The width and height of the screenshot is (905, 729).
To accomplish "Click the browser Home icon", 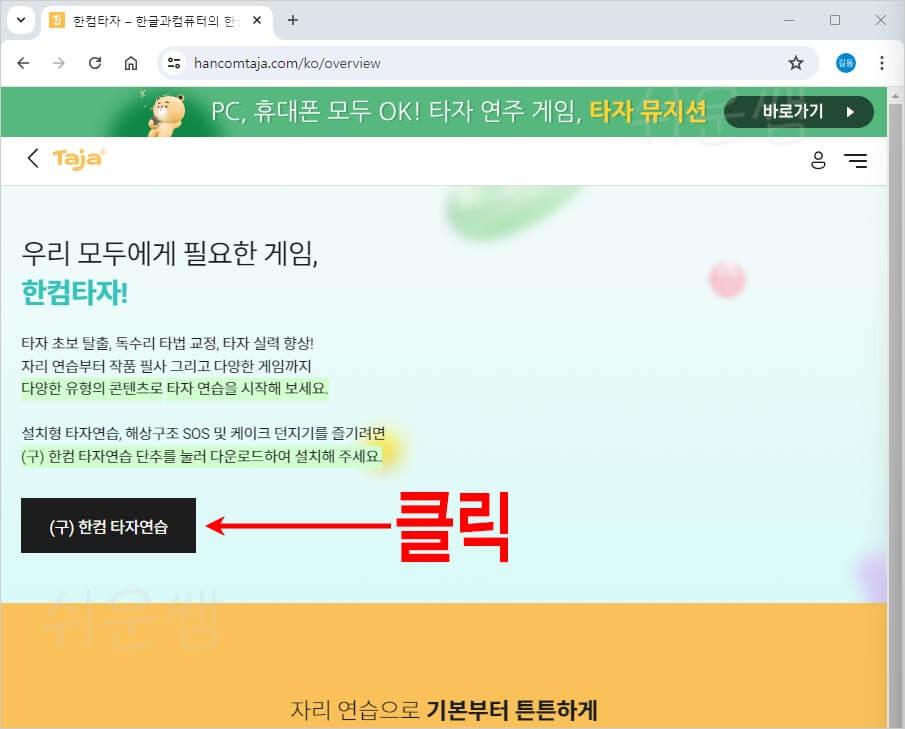I will pos(131,62).
